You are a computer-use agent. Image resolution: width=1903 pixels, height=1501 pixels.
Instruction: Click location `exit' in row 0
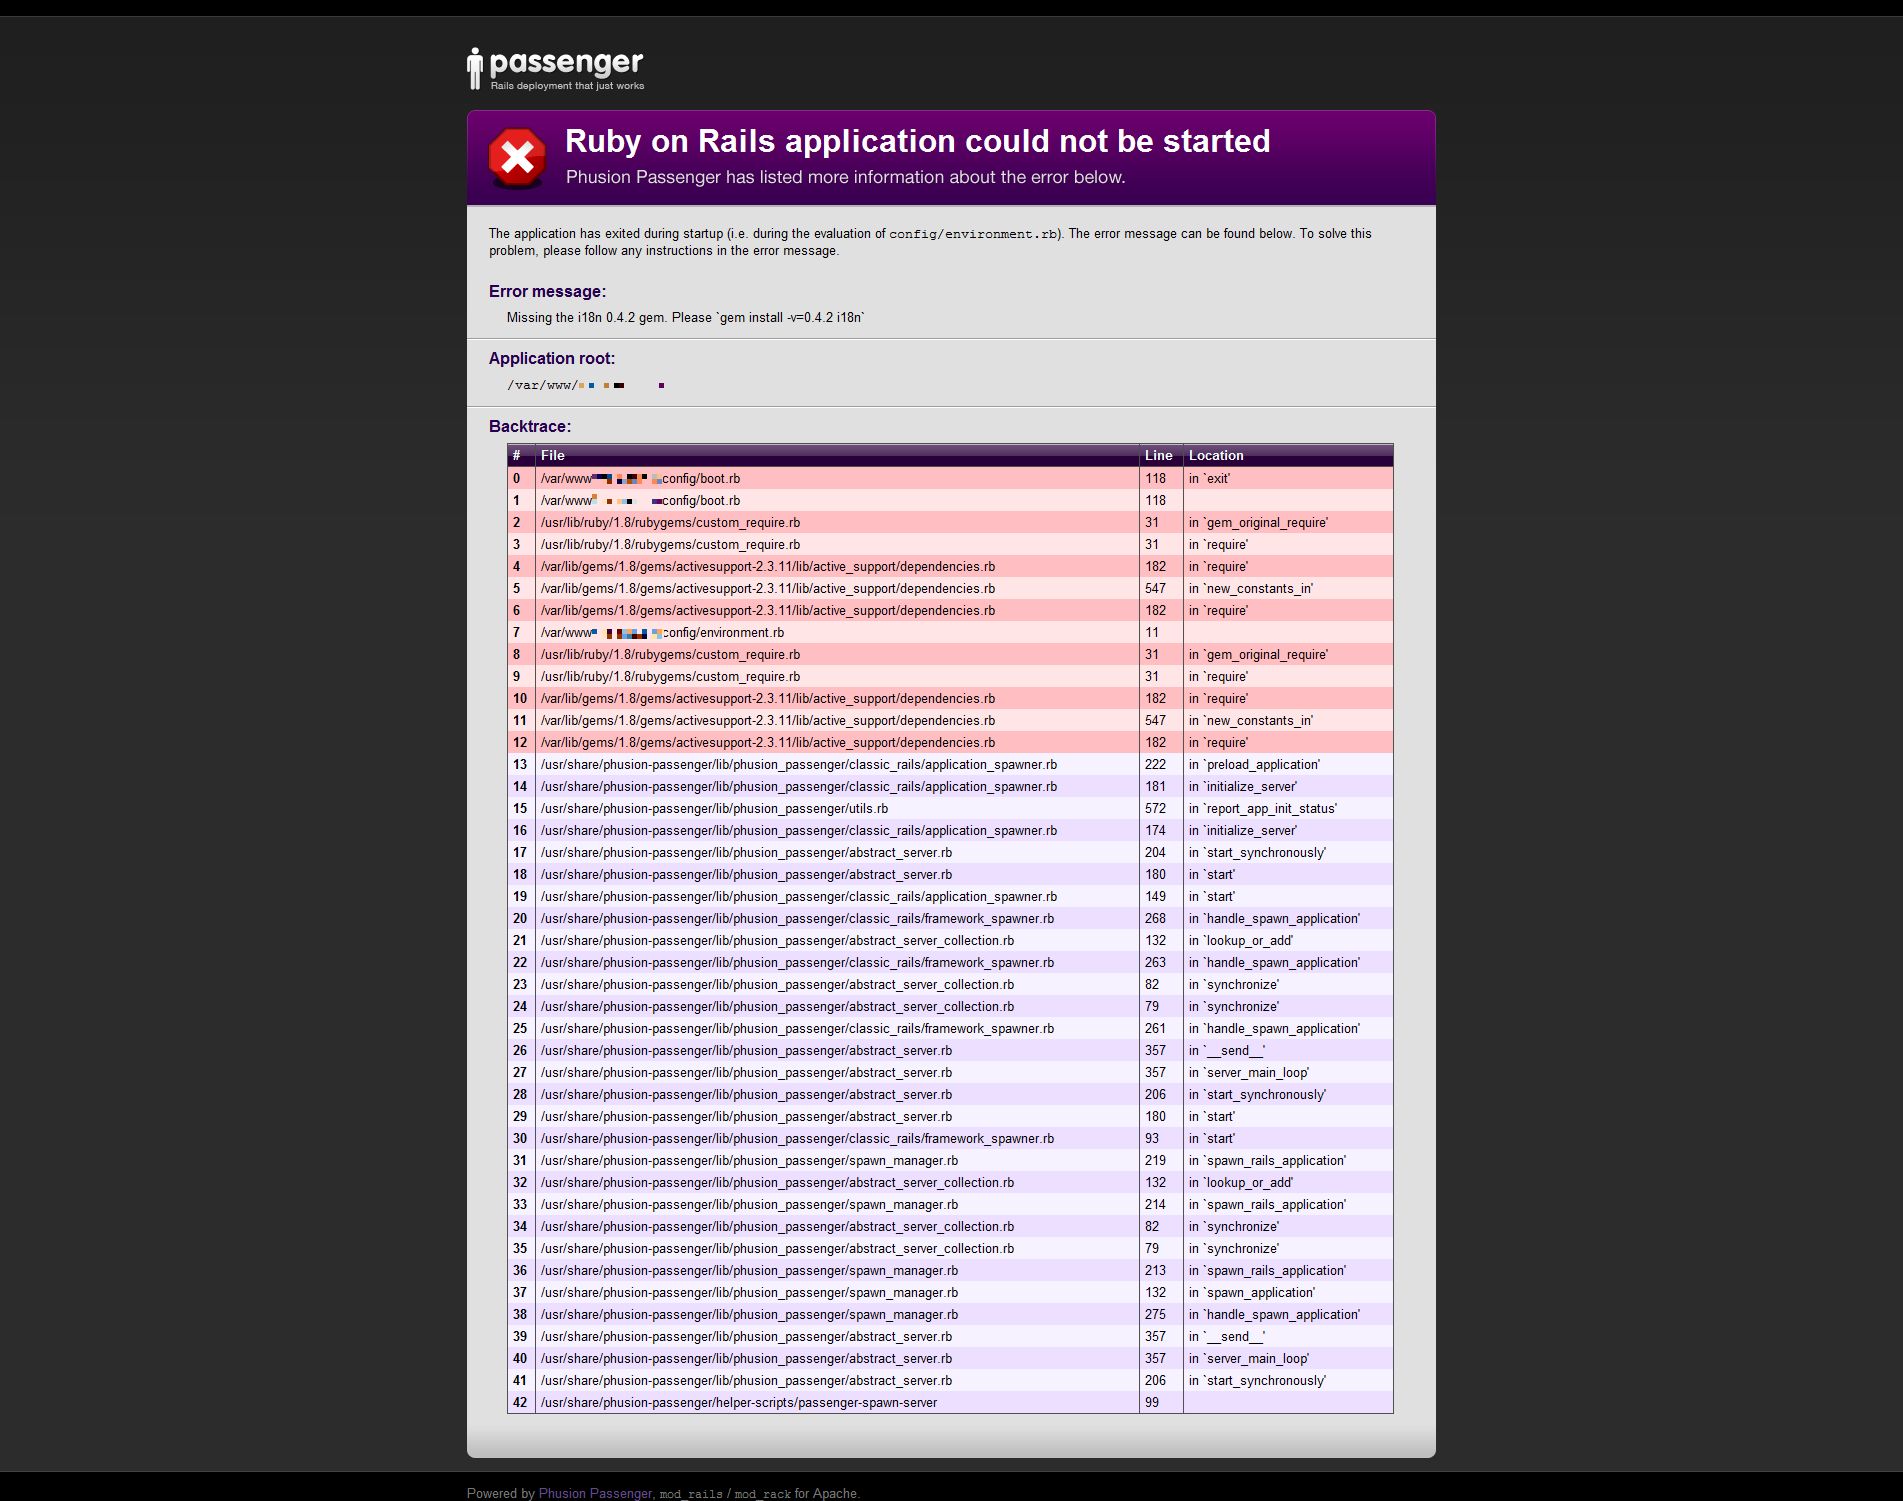click(x=1210, y=478)
